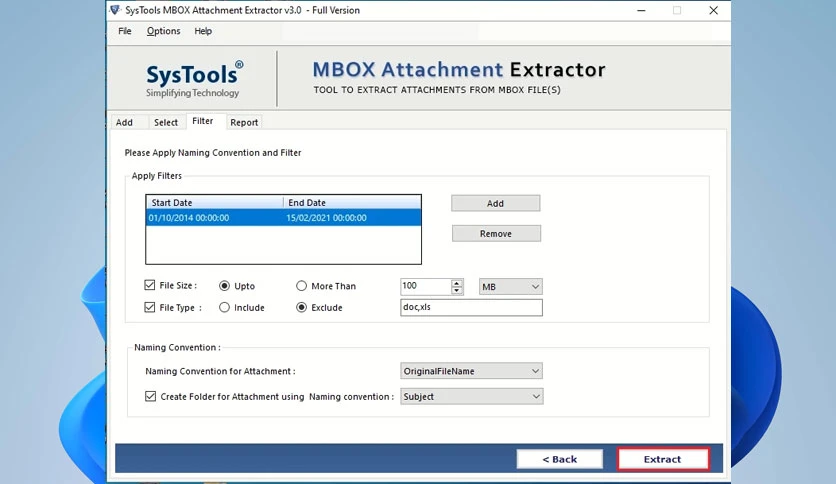This screenshot has width=836, height=484.
Task: Click the Back button
Action: pos(560,459)
